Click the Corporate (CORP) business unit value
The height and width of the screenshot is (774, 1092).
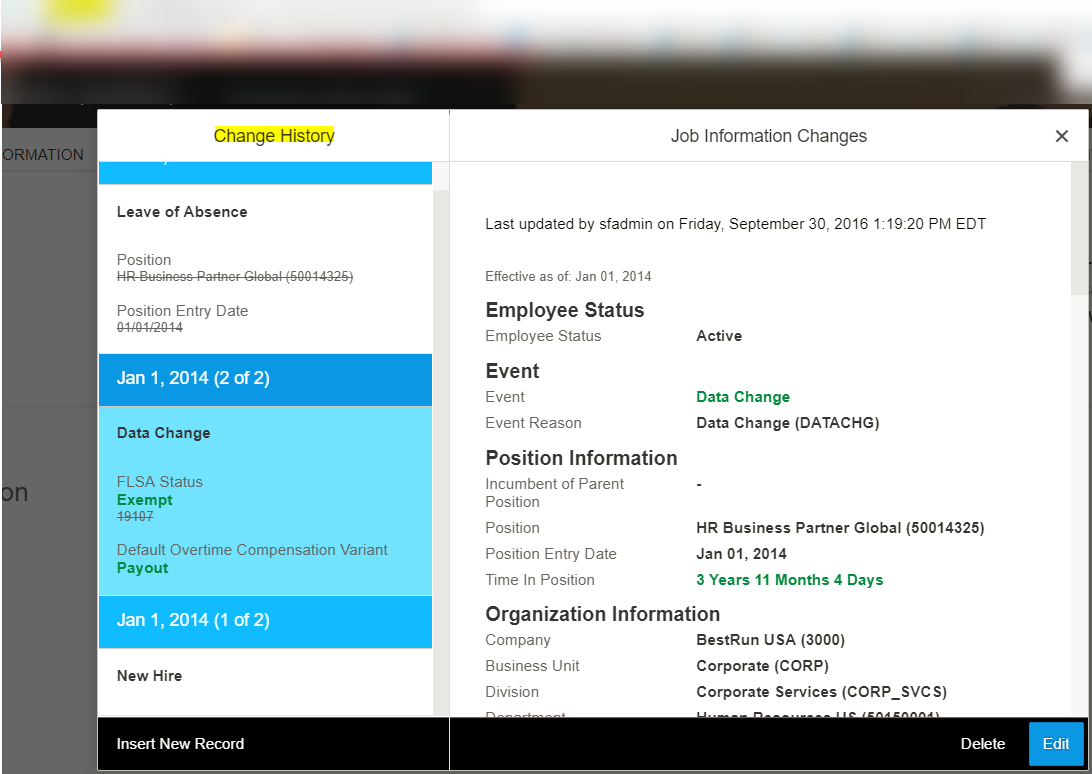763,666
